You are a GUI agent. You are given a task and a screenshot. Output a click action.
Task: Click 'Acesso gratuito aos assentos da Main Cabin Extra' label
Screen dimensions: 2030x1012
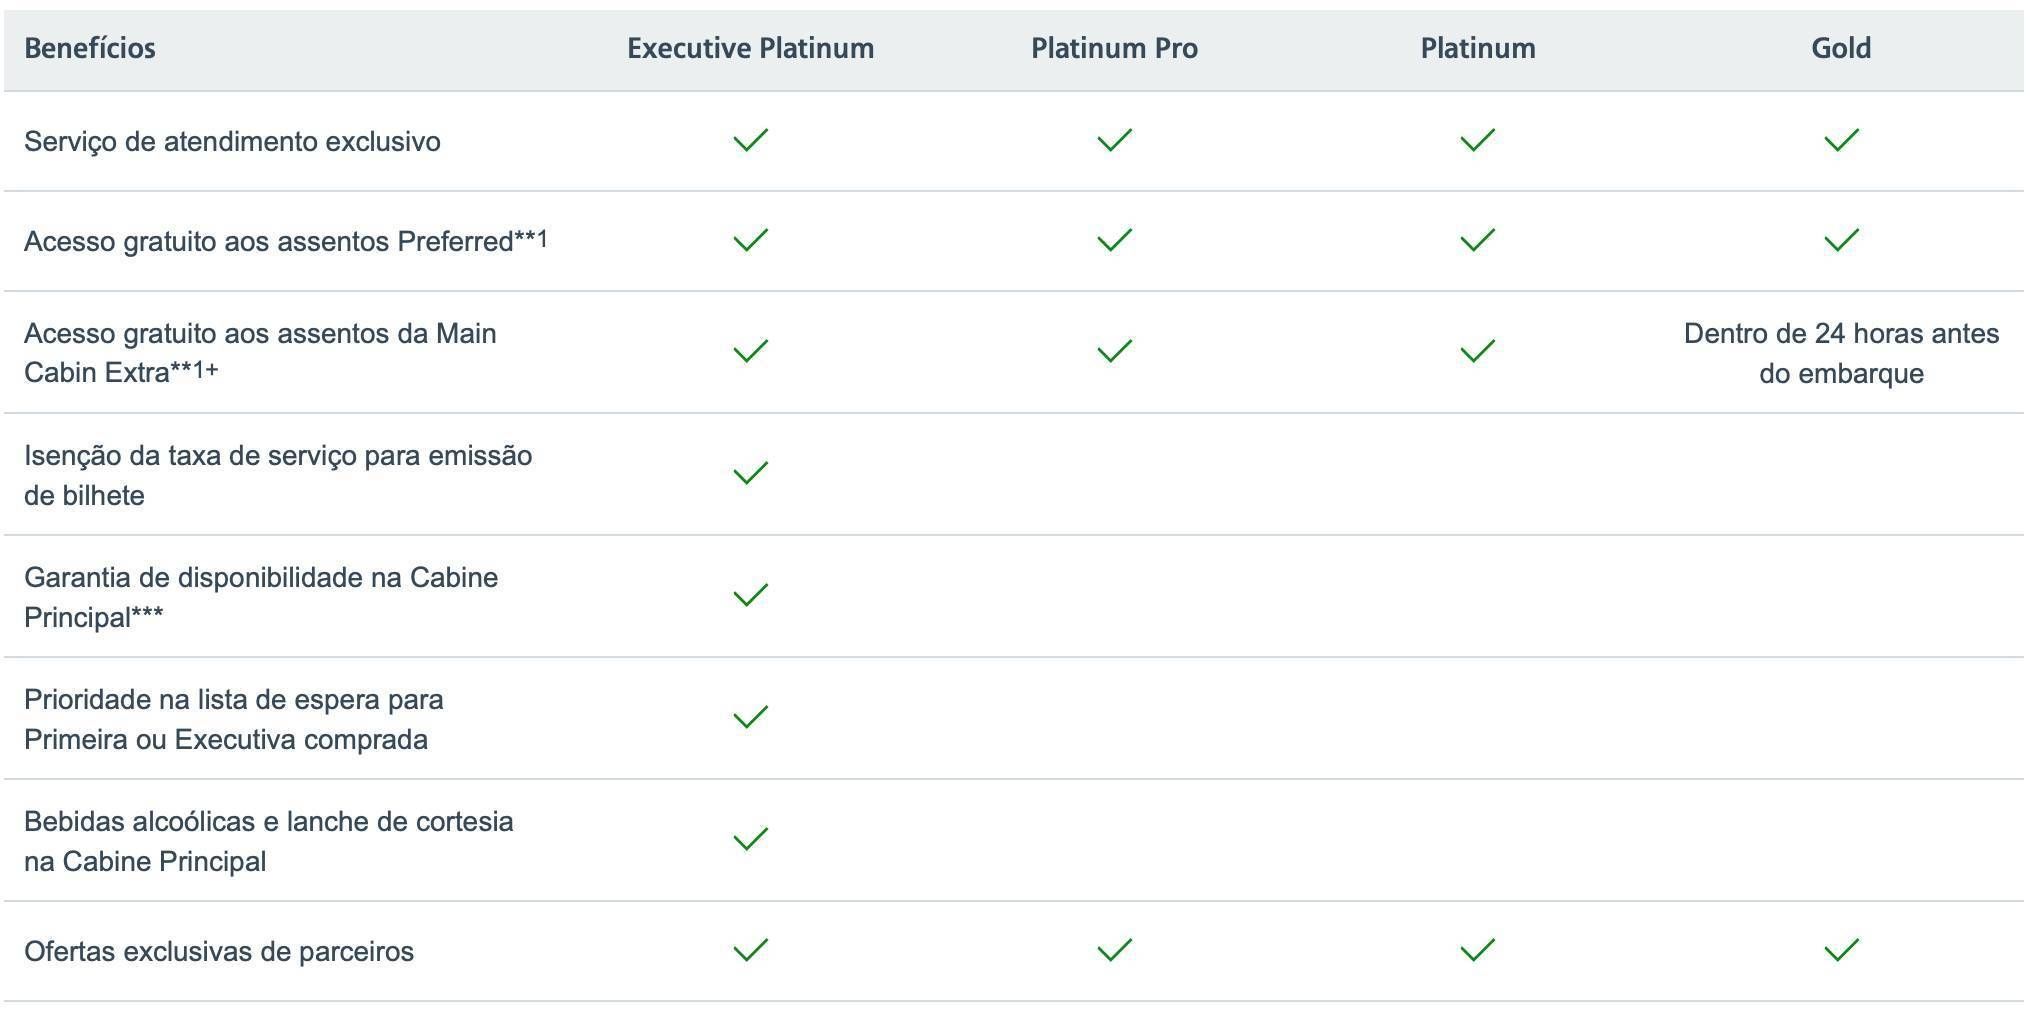point(260,353)
